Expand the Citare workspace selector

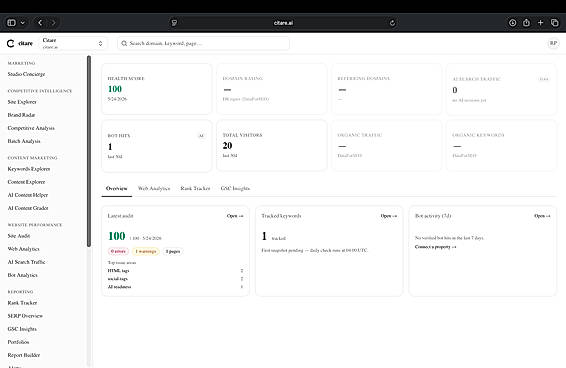tap(73, 43)
